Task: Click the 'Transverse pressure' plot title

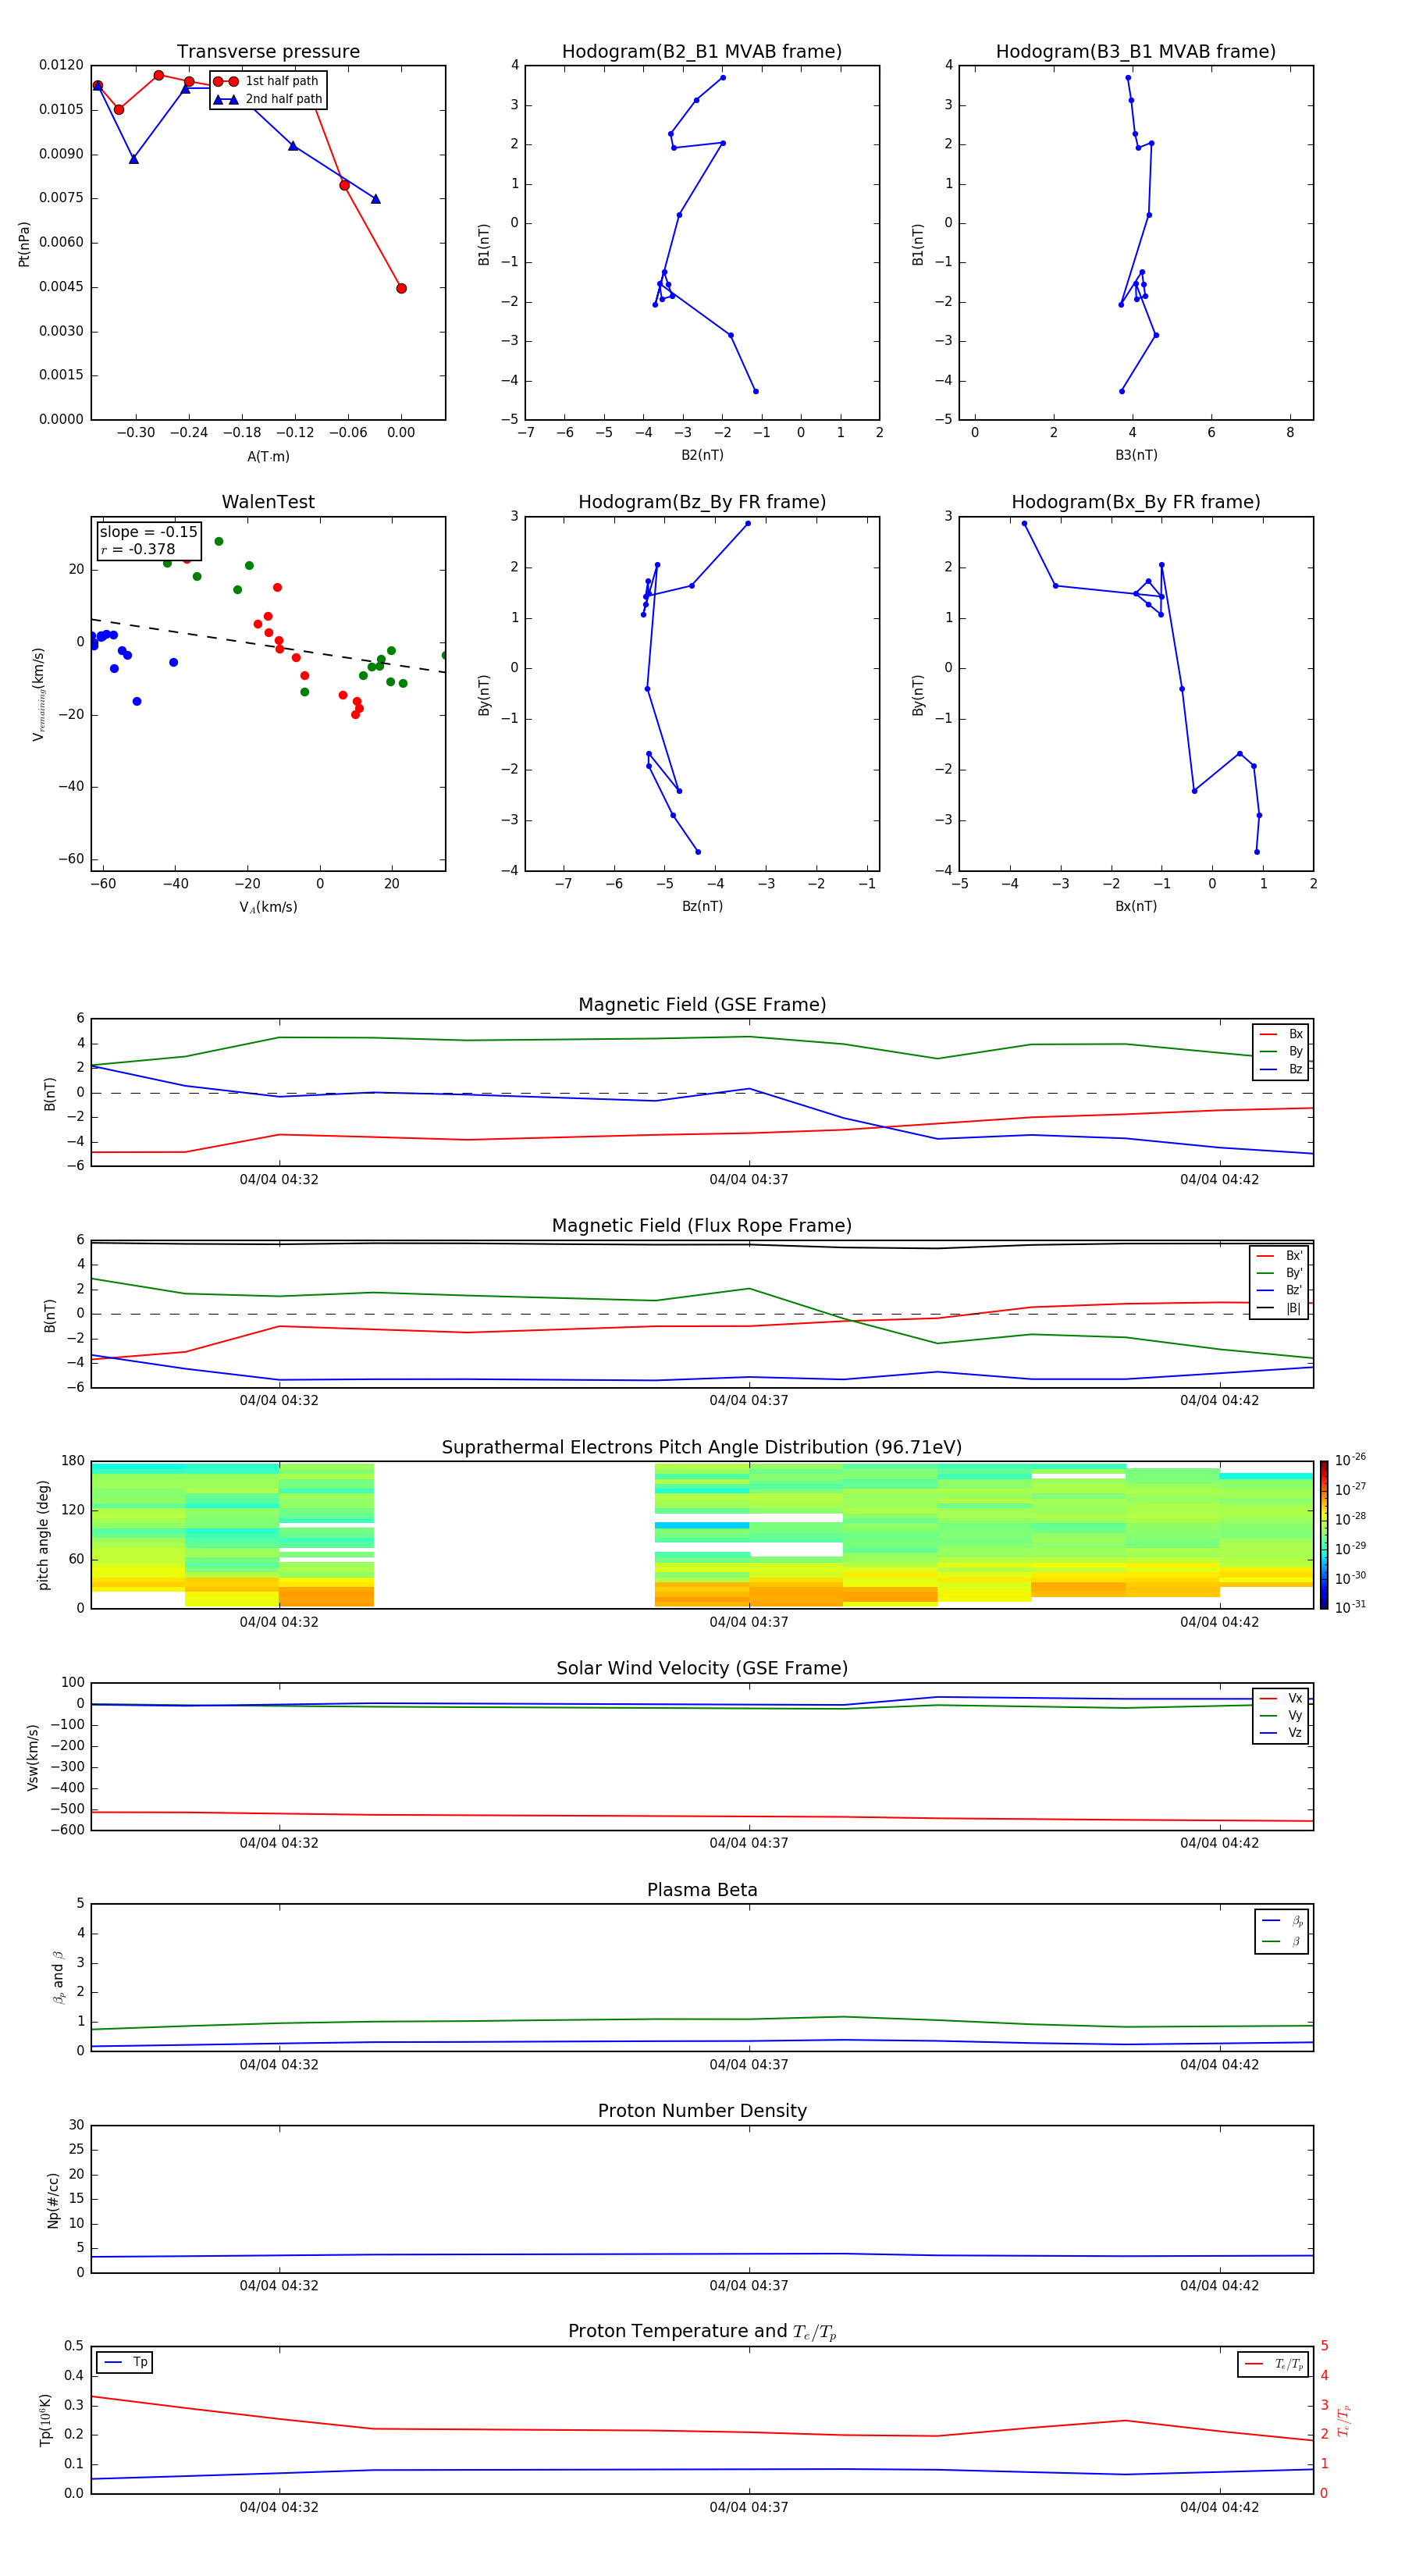Action: (x=268, y=51)
